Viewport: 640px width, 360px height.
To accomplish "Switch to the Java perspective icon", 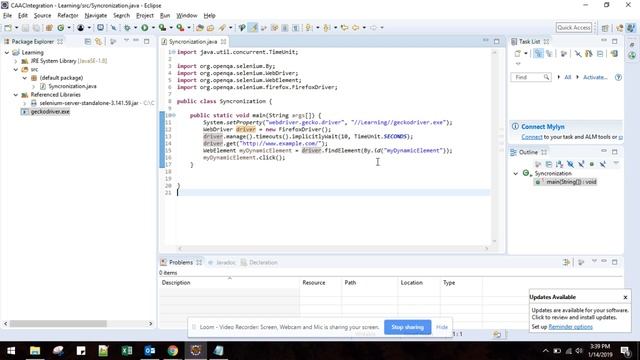I will [x=631, y=28].
